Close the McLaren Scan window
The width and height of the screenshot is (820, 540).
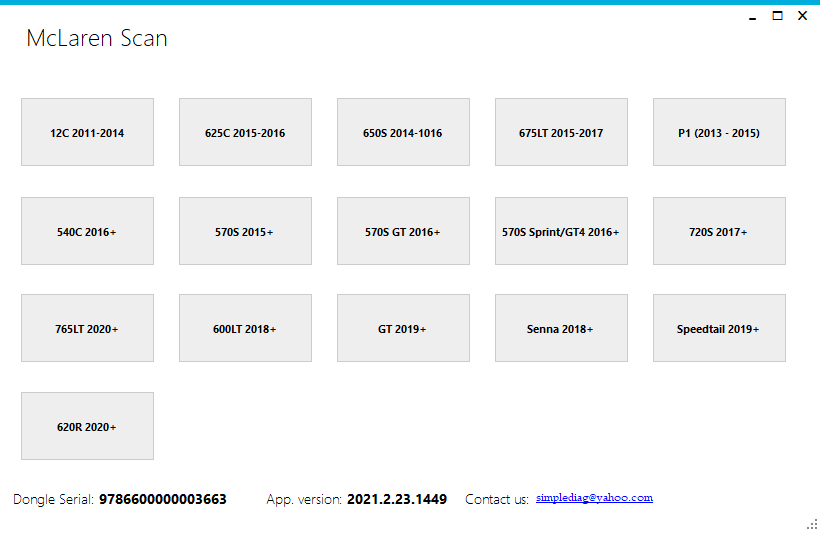802,16
